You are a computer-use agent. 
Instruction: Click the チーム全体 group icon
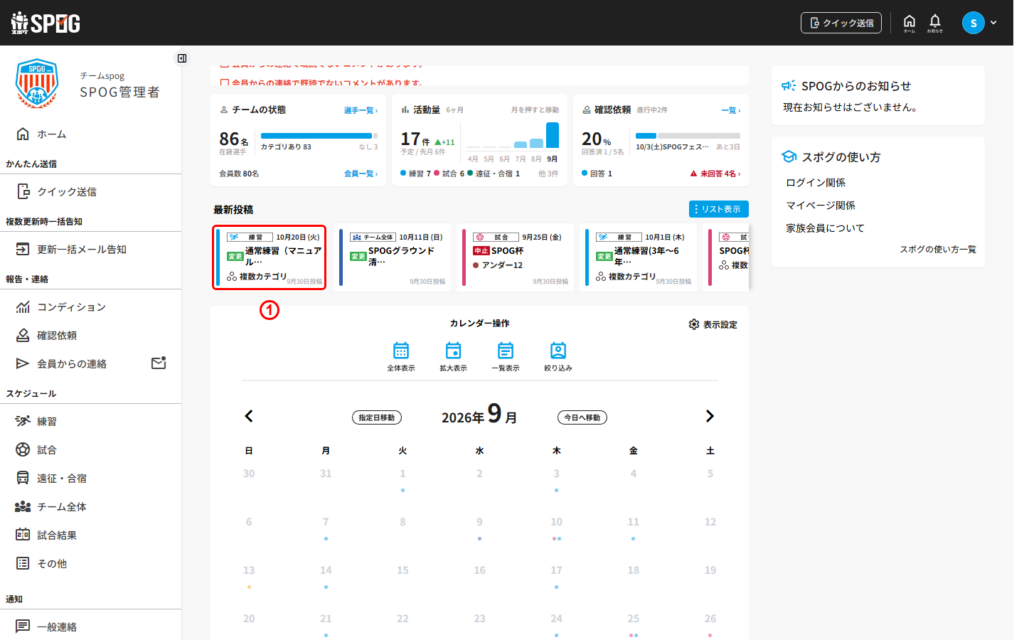[x=23, y=507]
